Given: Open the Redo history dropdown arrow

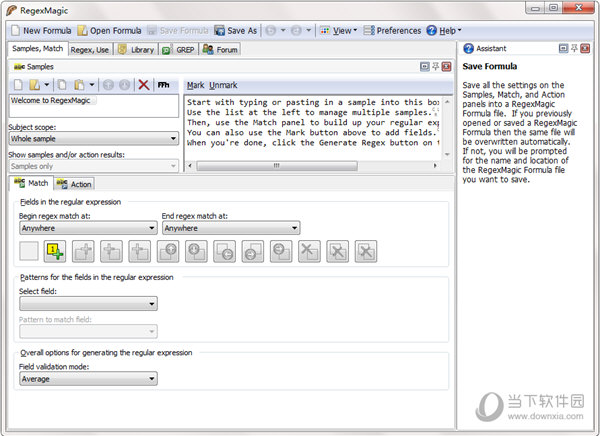Looking at the screenshot, I should point(308,31).
